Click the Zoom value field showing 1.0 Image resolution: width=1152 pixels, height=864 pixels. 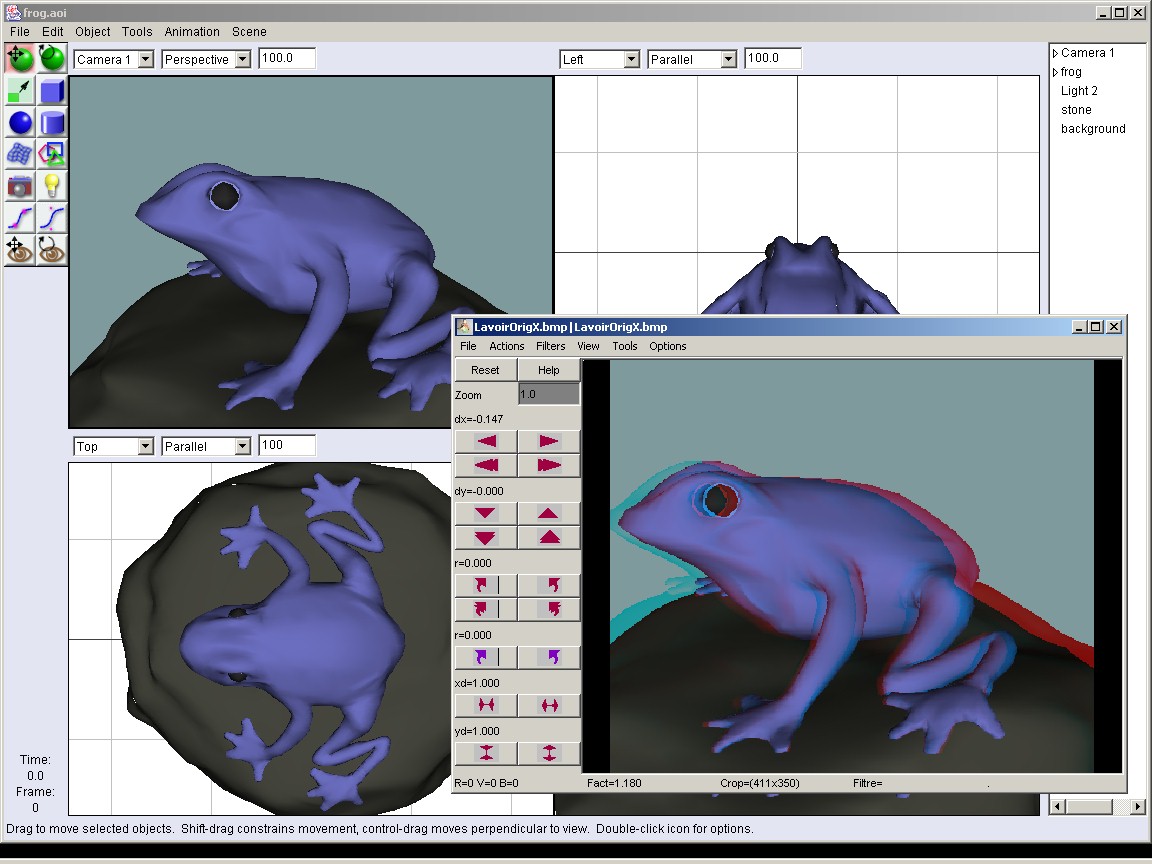click(549, 394)
